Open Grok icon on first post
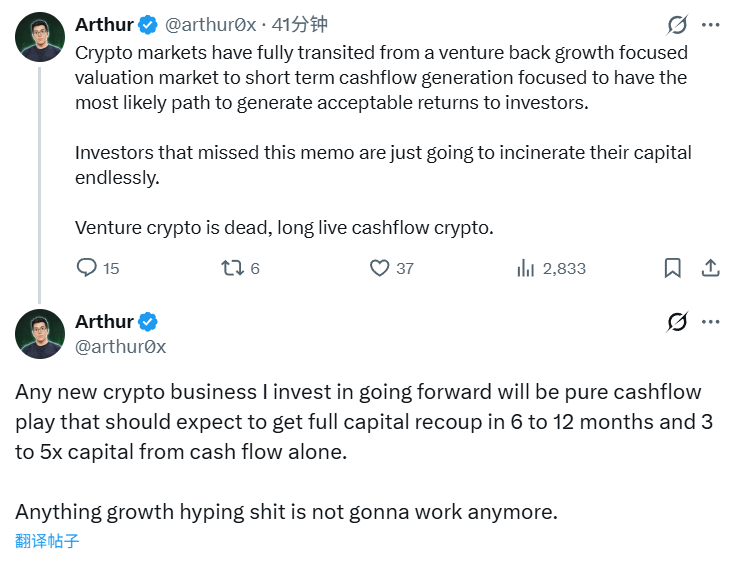 point(677,24)
